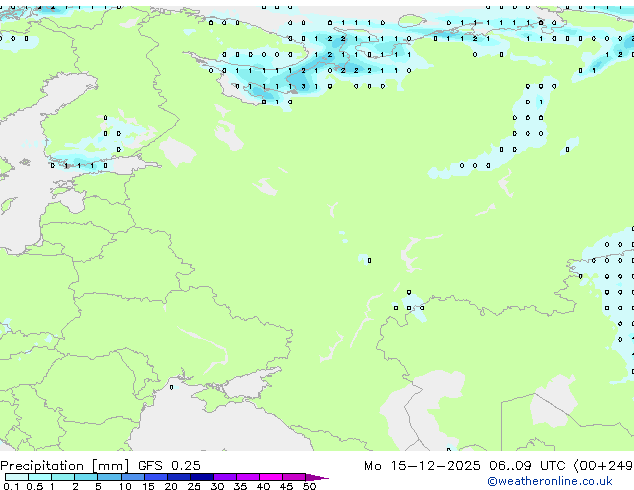The width and height of the screenshot is (634, 490).
Task: Click the '15' legend value label
Action: pyautogui.click(x=148, y=486)
